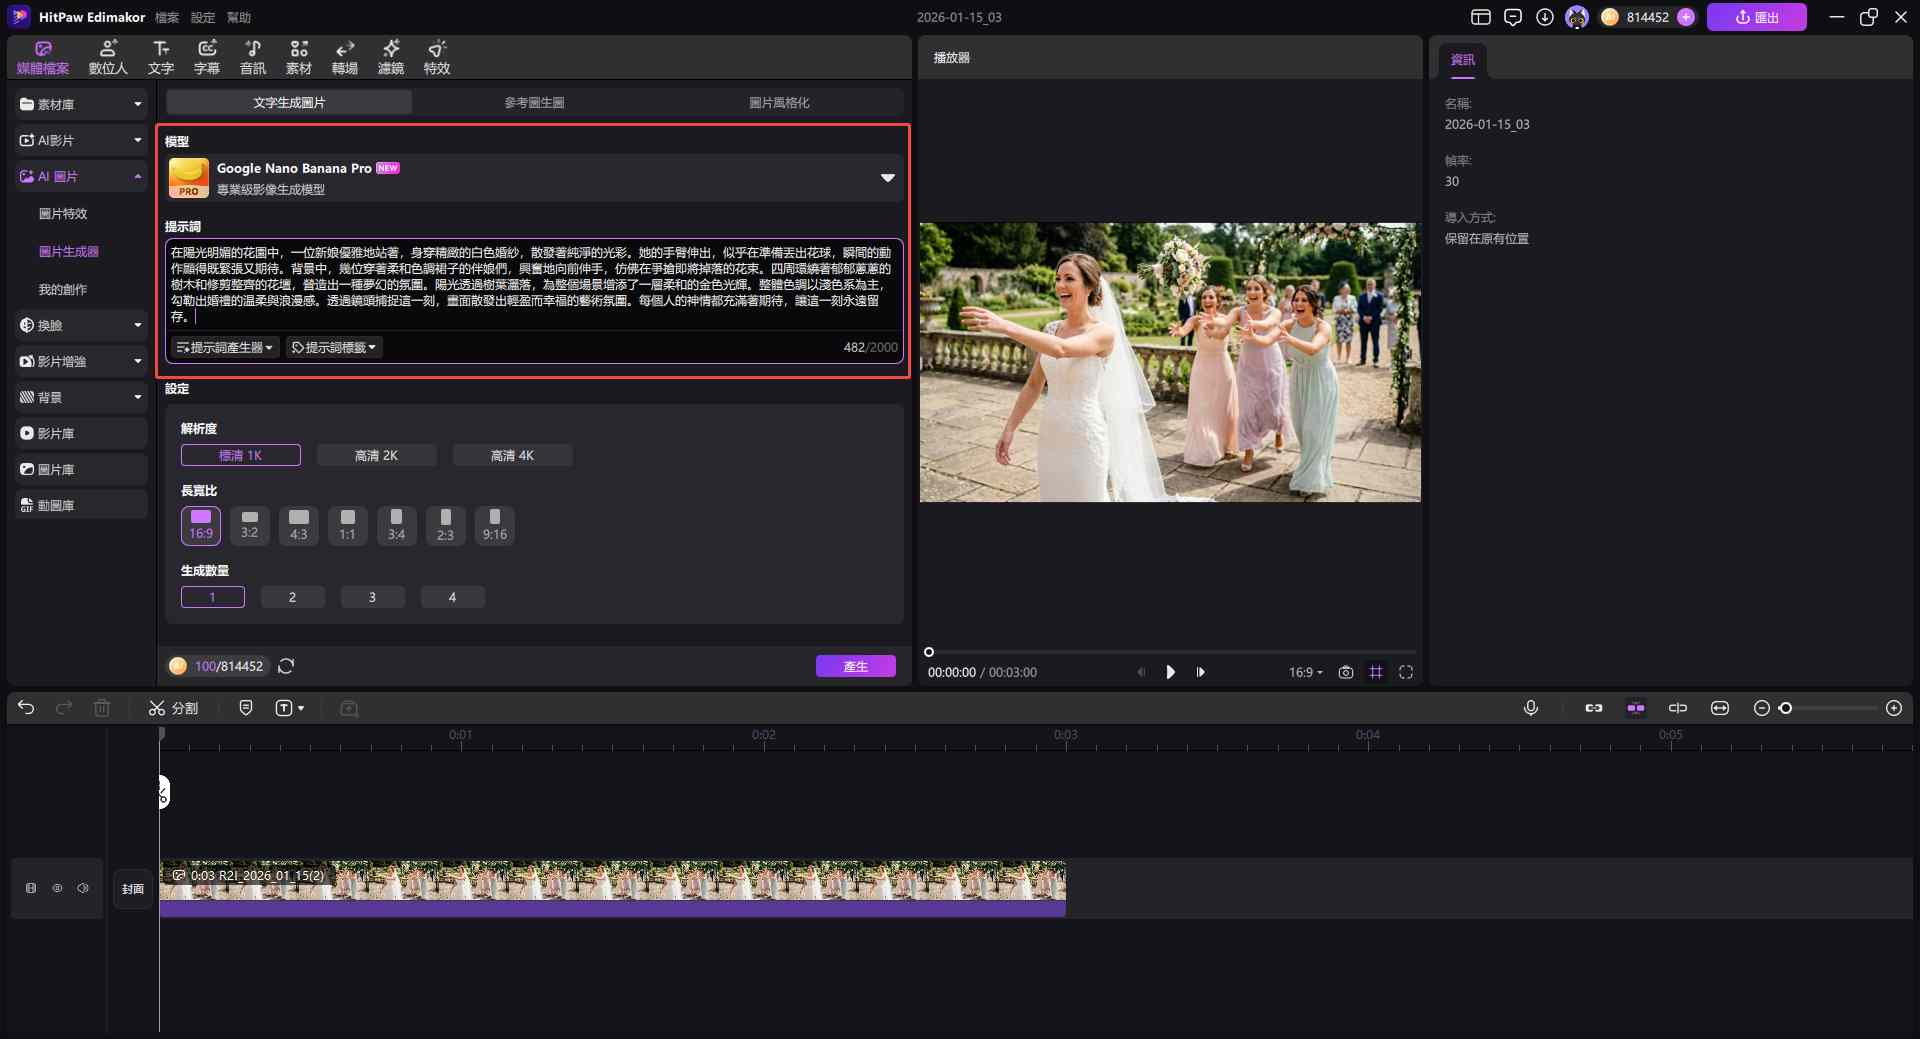Take a snapshot with the camera icon
The height and width of the screenshot is (1039, 1920).
click(x=1346, y=672)
